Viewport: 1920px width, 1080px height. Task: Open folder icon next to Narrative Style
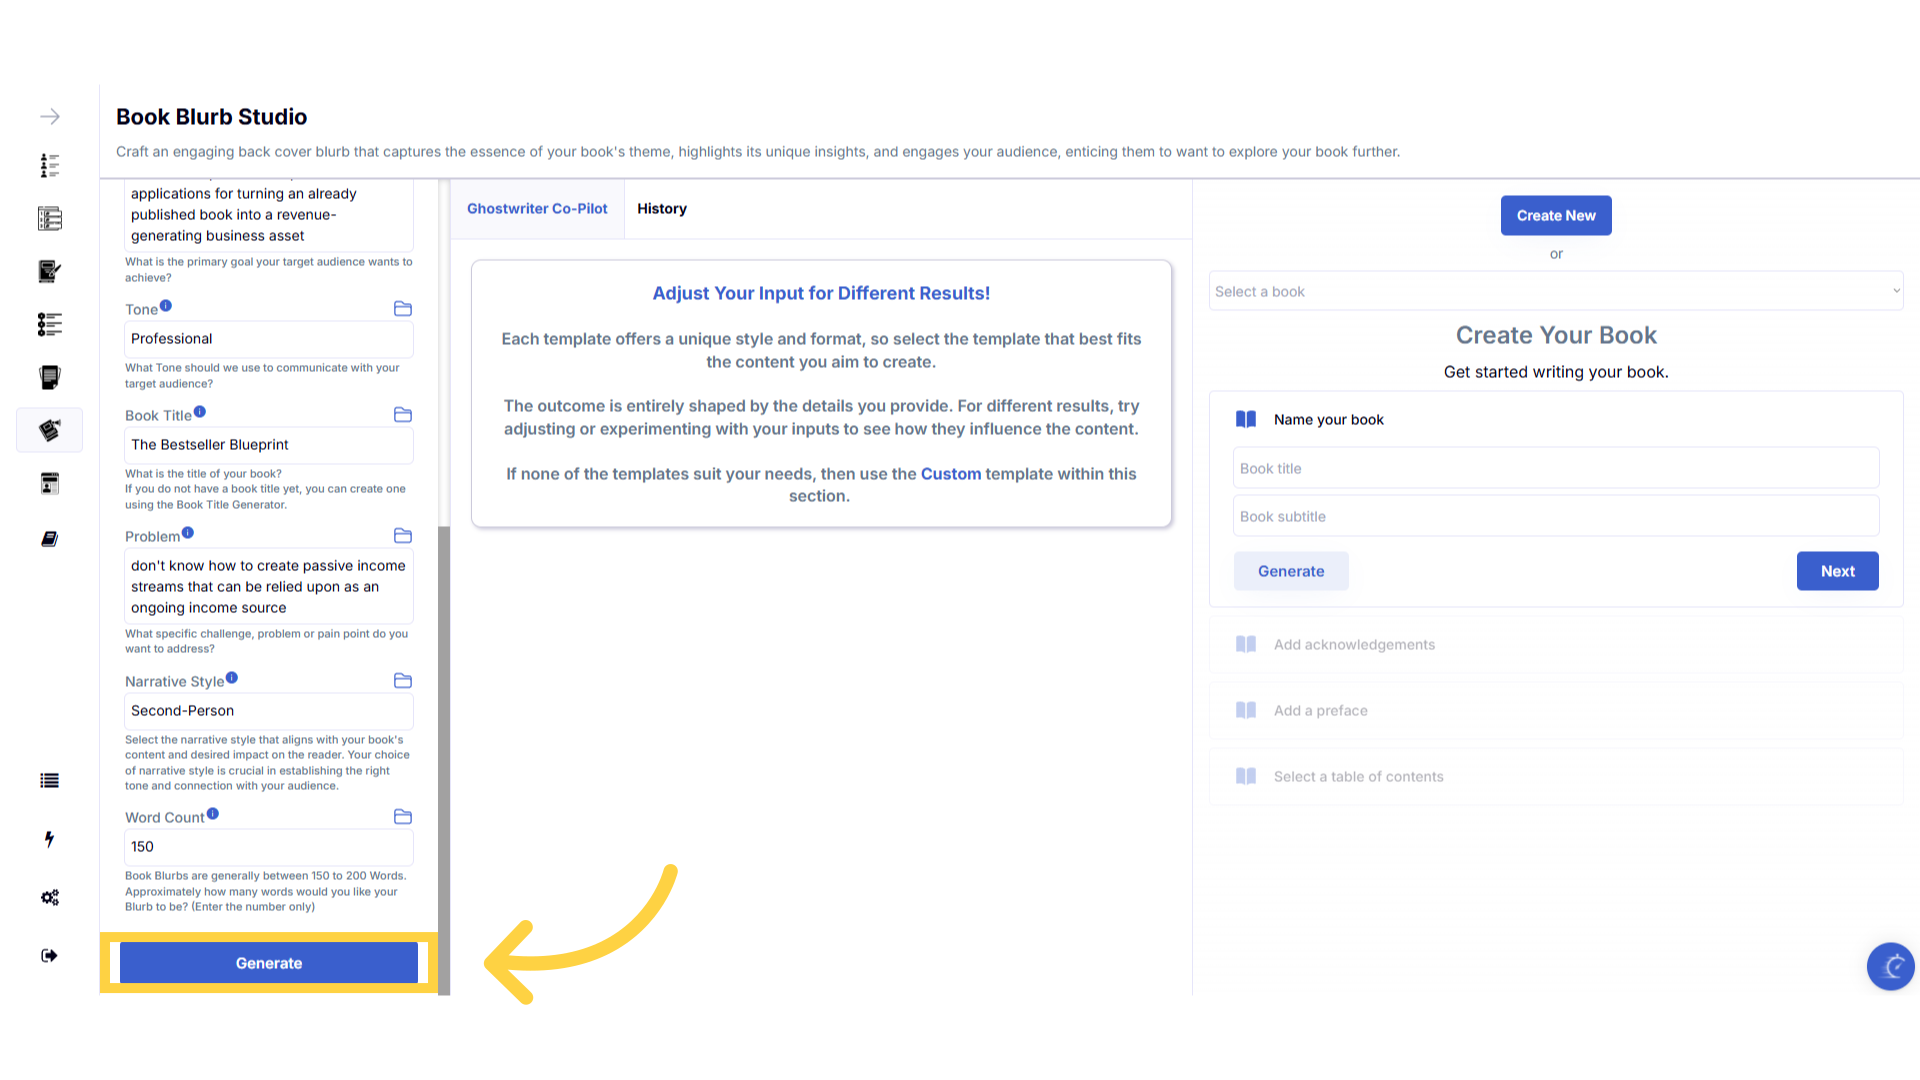click(403, 681)
